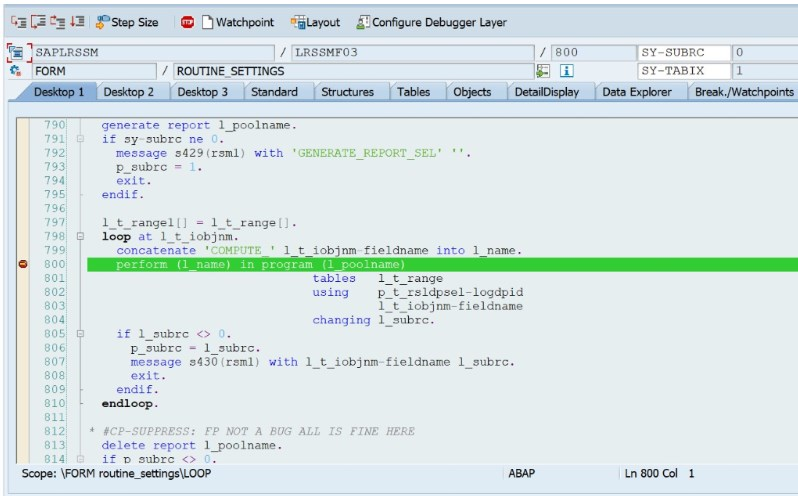Screen dimensions: 798x496
Task: Click 'changing l_subrc.' on line 804
Action: 374,320
